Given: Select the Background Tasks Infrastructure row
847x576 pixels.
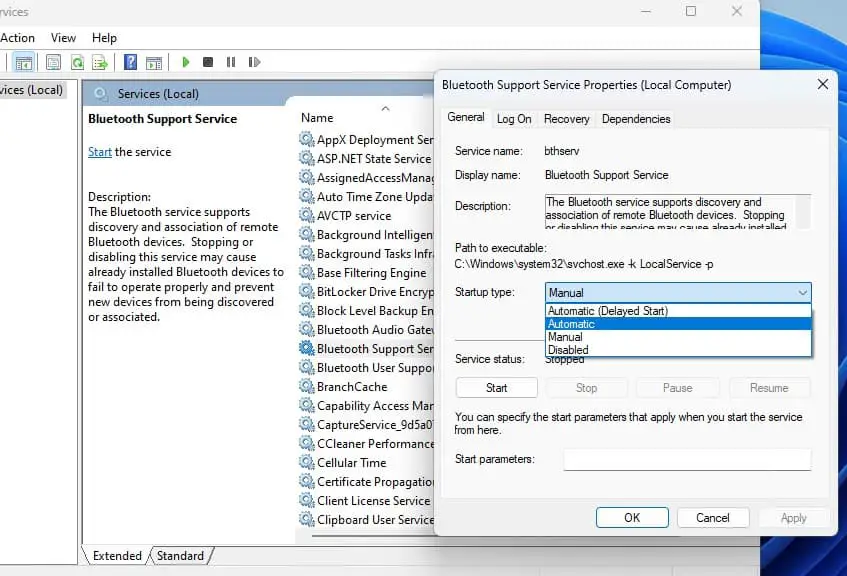Looking at the screenshot, I should point(366,253).
